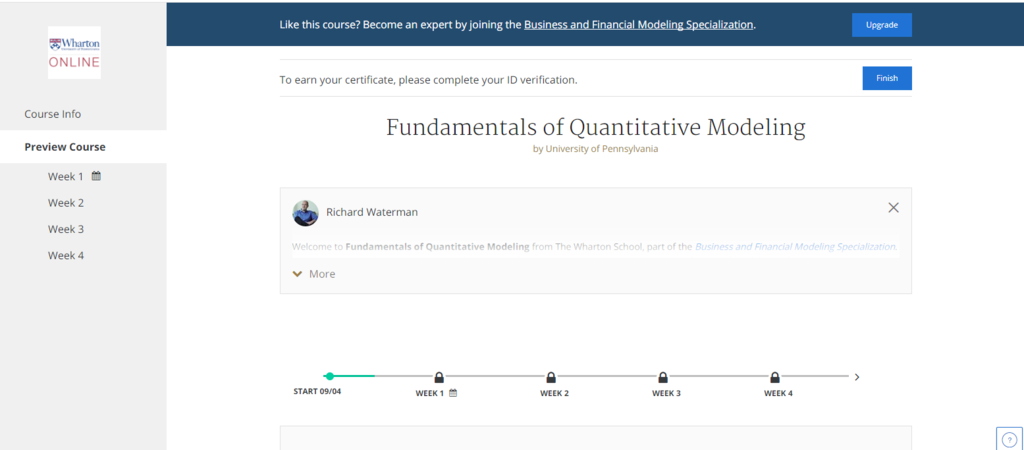Go to Week 3 in sidebar

tap(65, 229)
